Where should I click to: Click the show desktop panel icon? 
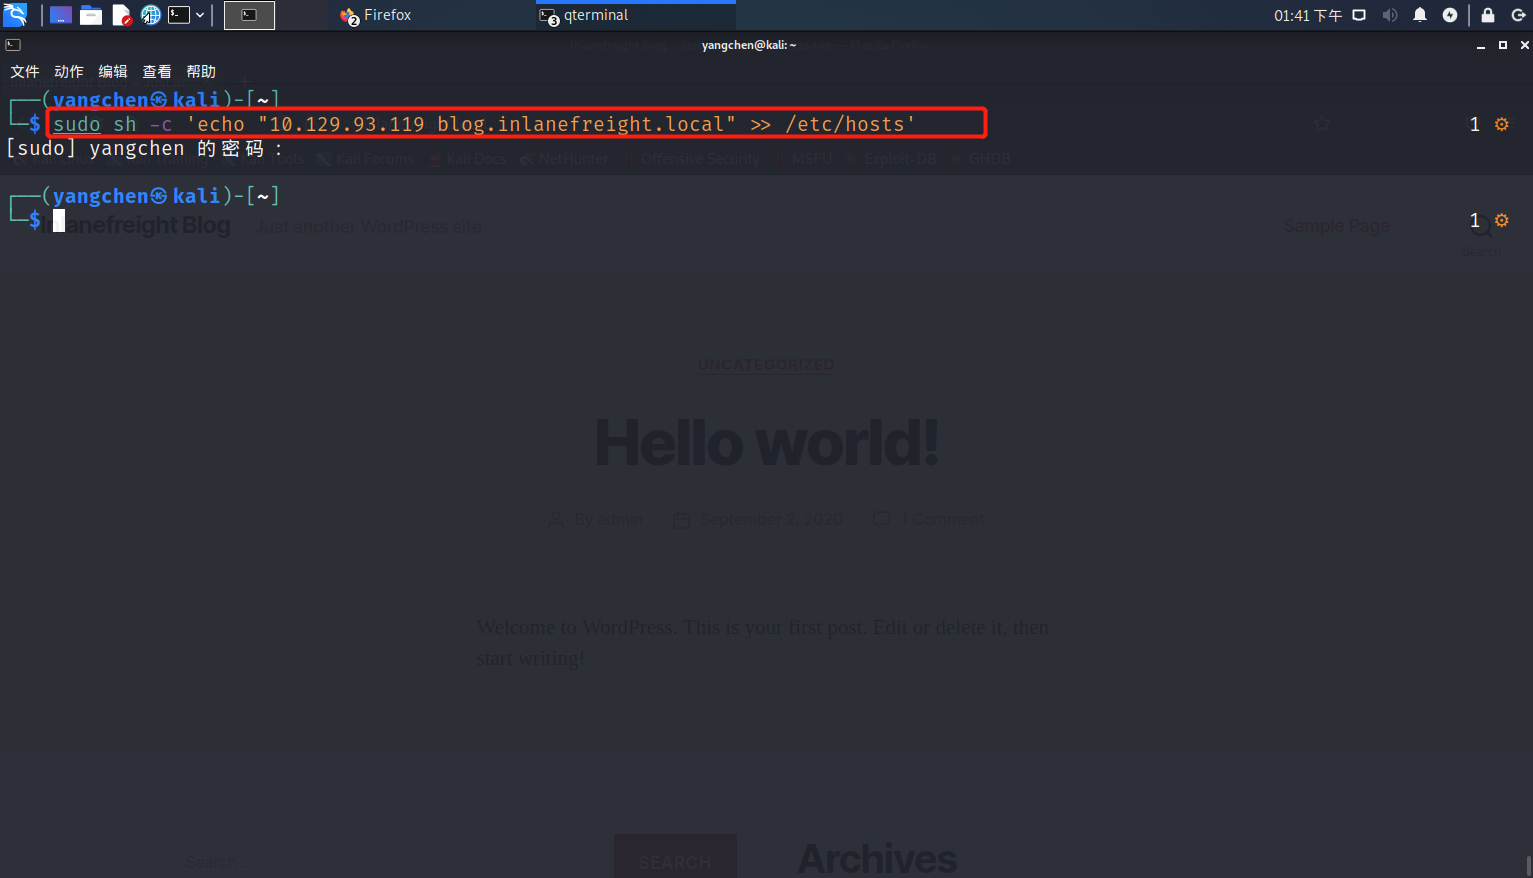click(x=61, y=15)
